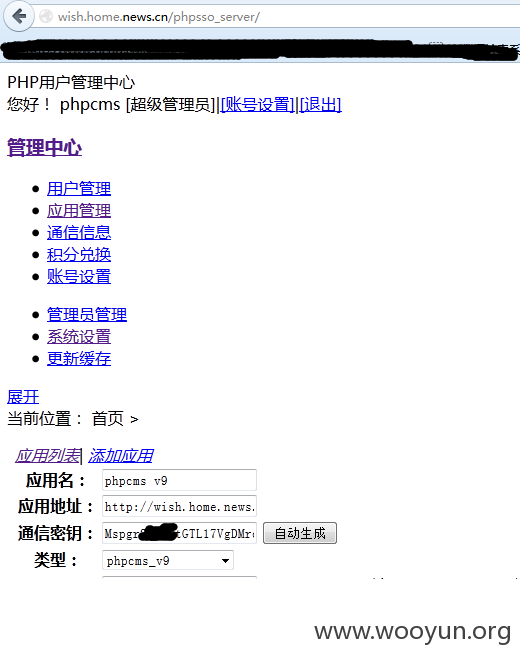Screen dimensions: 520x660
Task: Open the 账号设置 link in header greeting
Action: pyautogui.click(x=257, y=104)
